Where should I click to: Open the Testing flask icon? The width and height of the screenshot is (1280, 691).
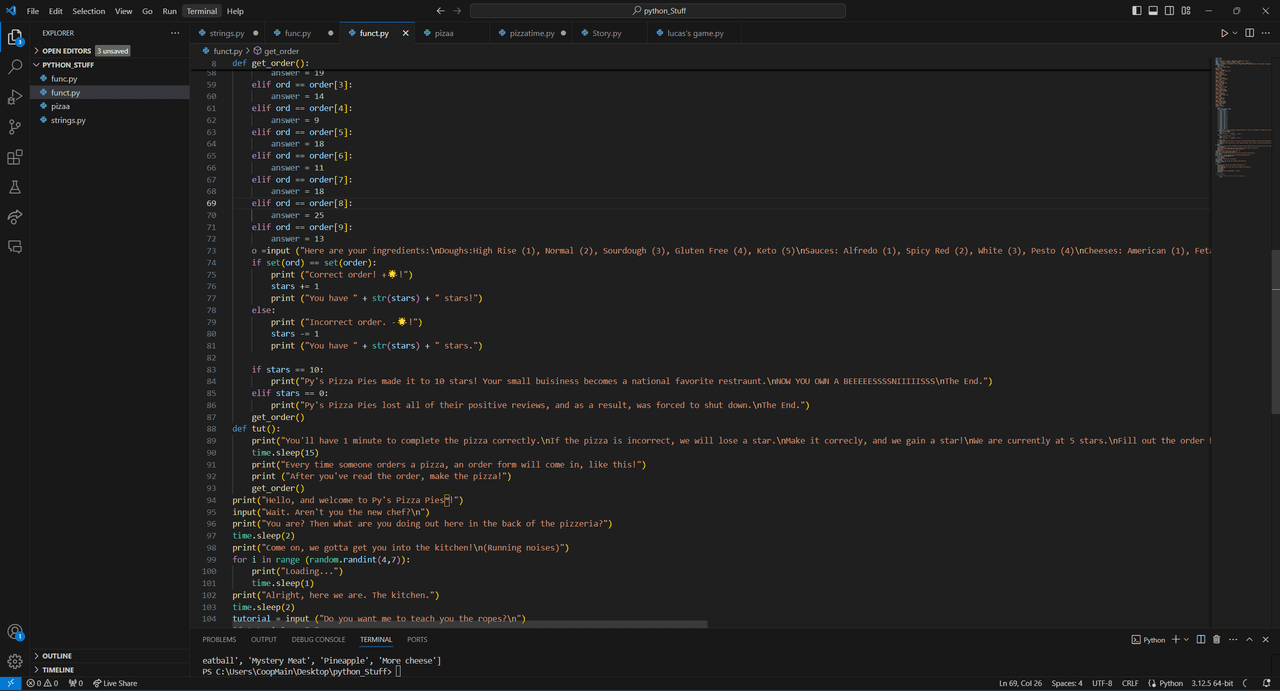pyautogui.click(x=15, y=187)
